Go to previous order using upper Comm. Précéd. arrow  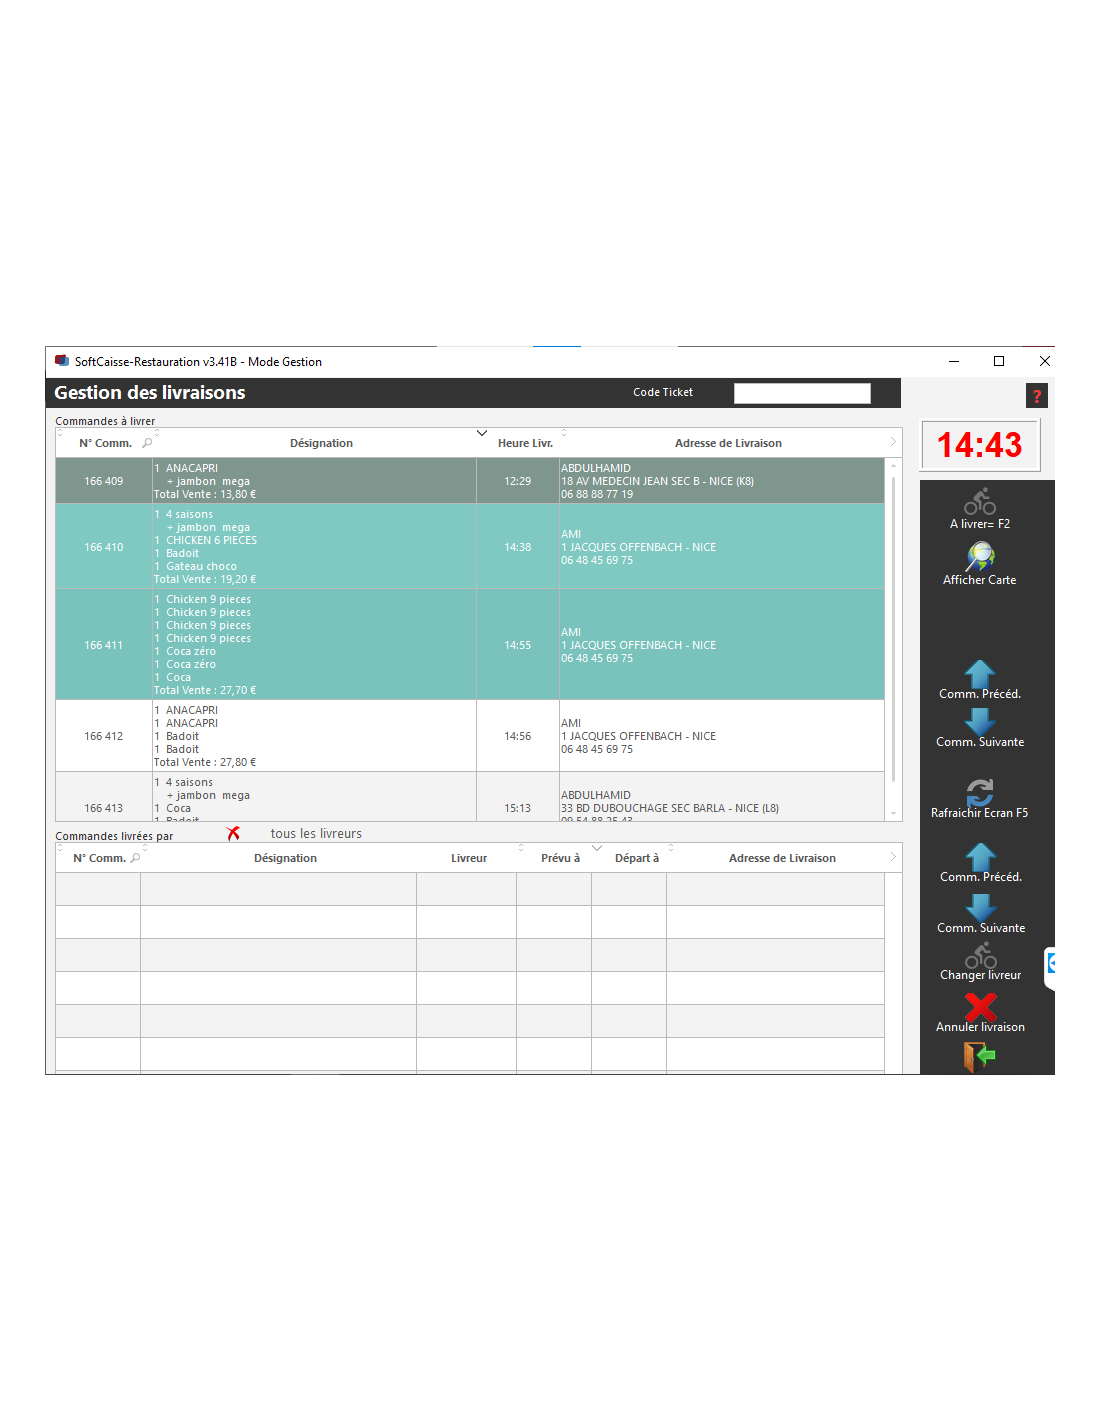(x=979, y=673)
